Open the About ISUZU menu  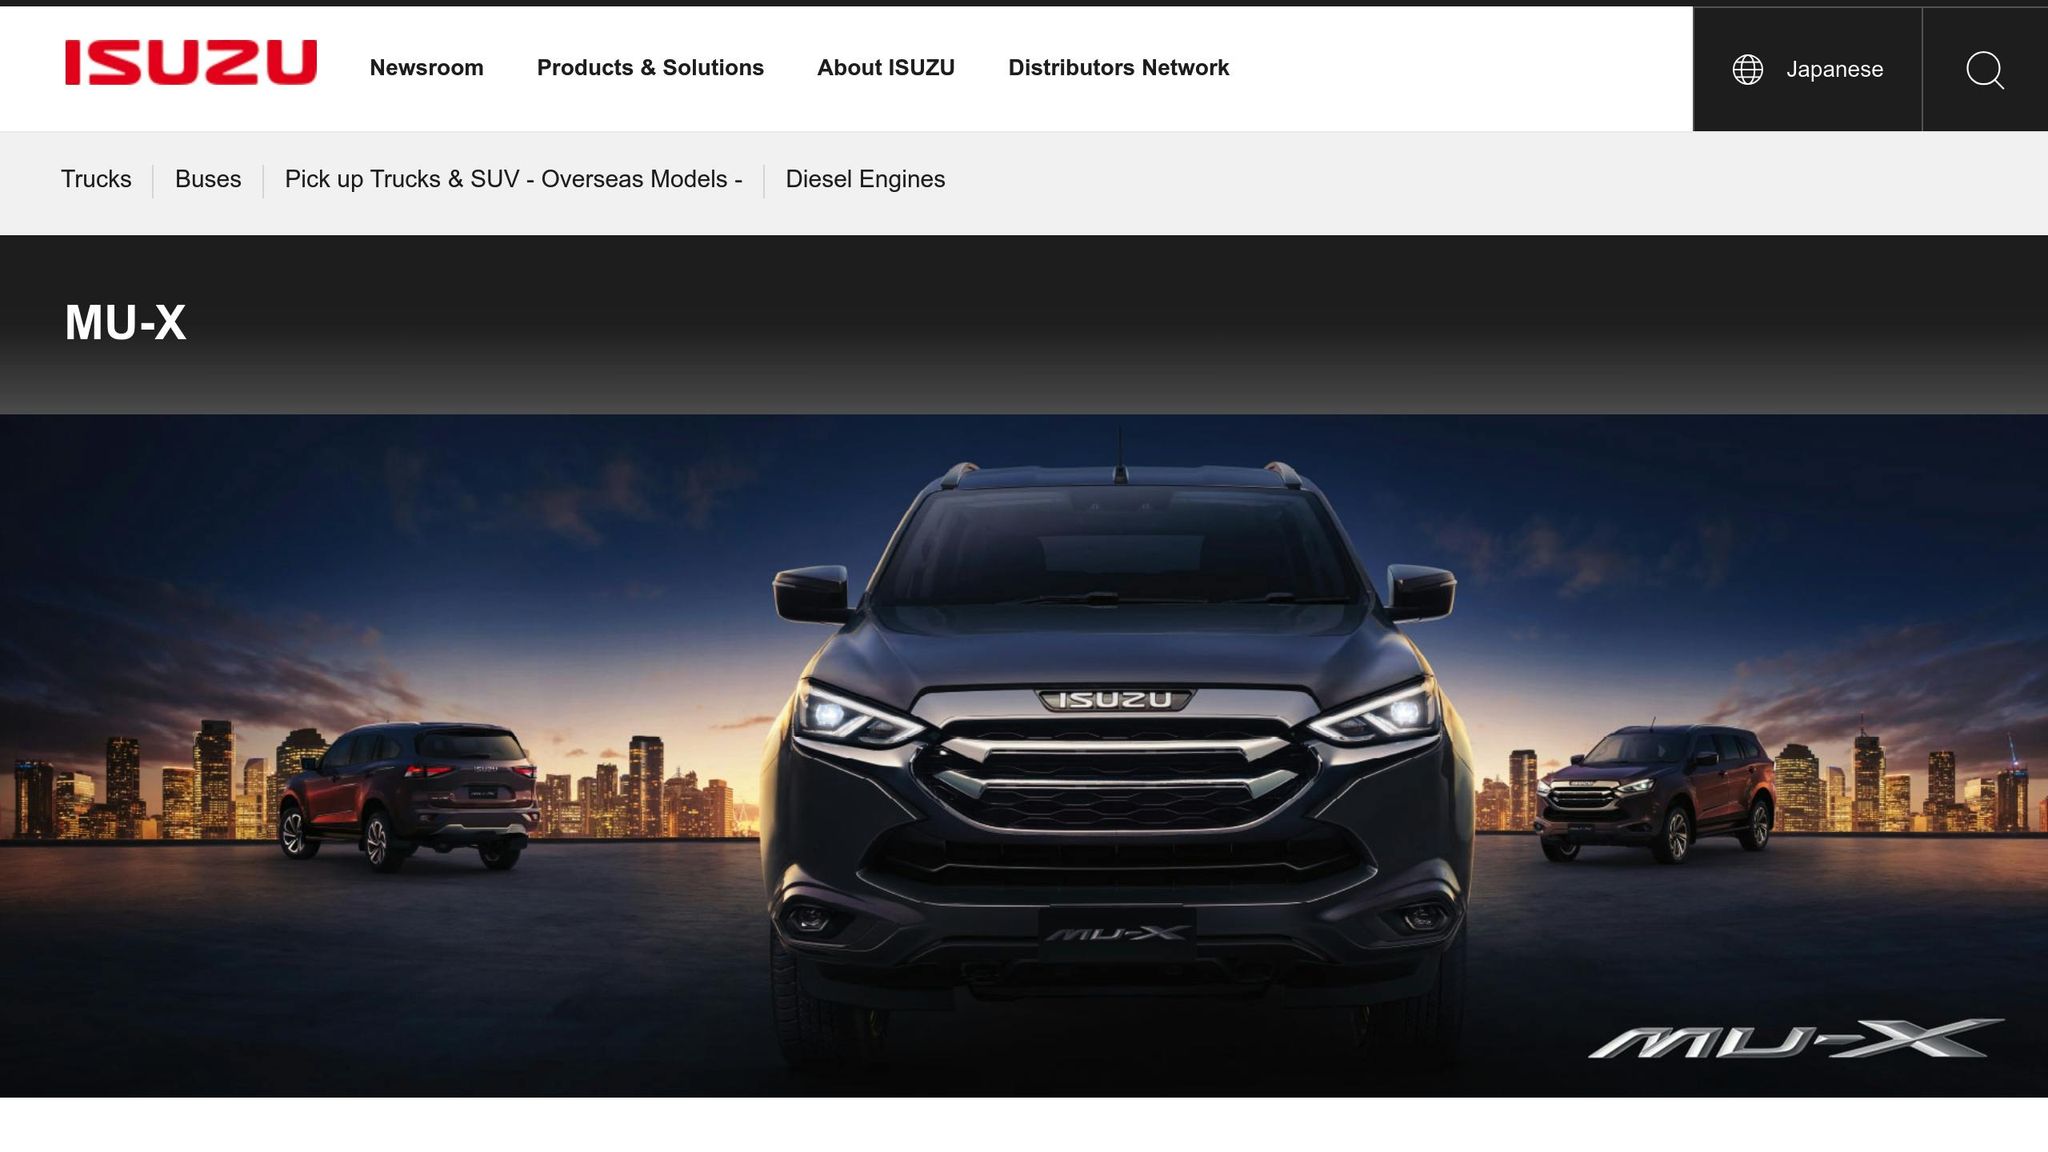pyautogui.click(x=885, y=68)
